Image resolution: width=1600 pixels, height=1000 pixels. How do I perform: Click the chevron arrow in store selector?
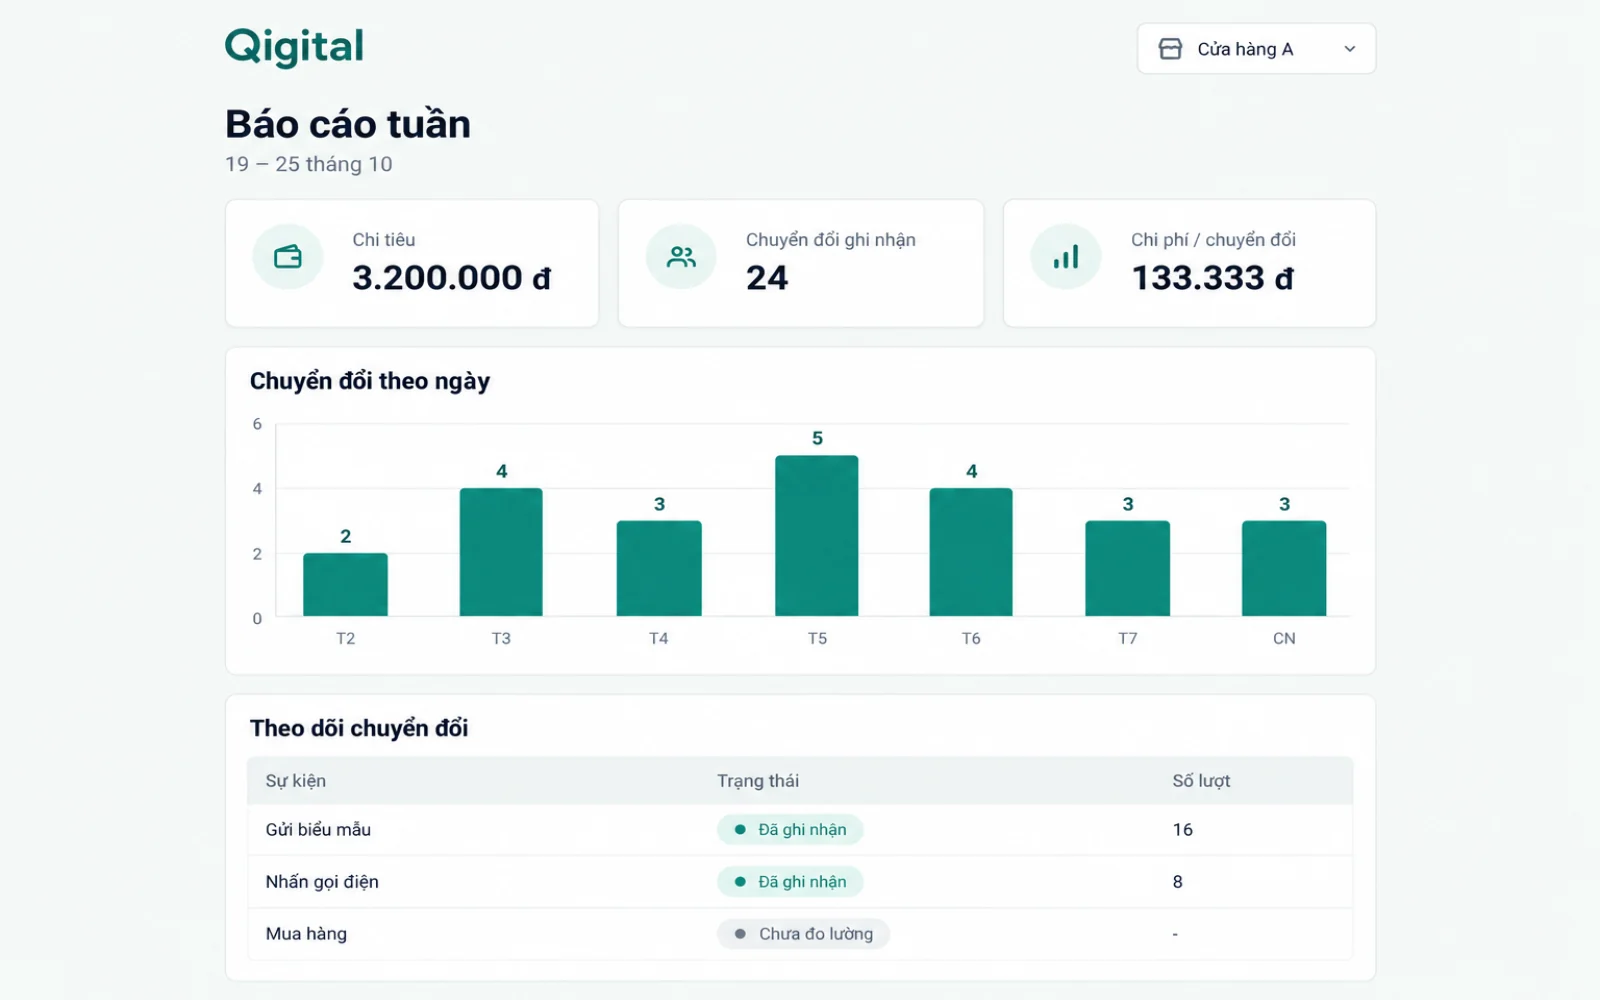pos(1350,49)
